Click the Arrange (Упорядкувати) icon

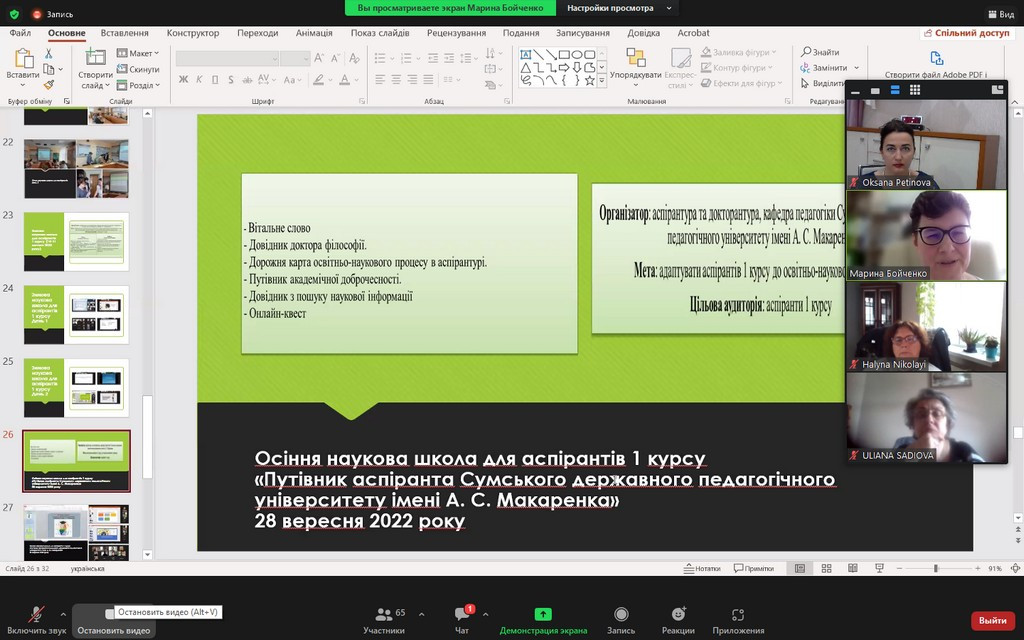pyautogui.click(x=635, y=57)
